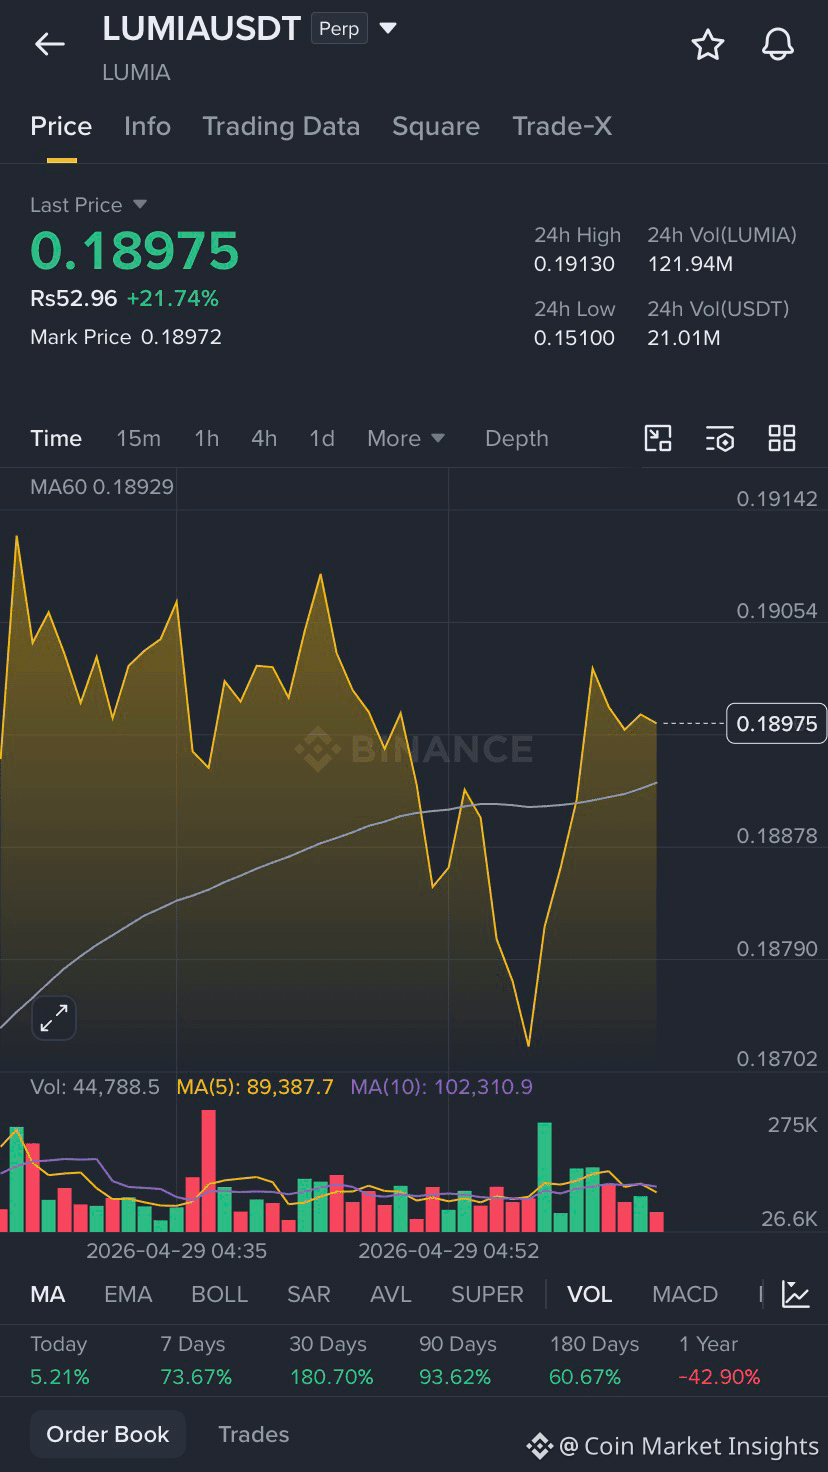The image size is (828, 1472).
Task: Open the Trading Data tab
Action: 281,126
